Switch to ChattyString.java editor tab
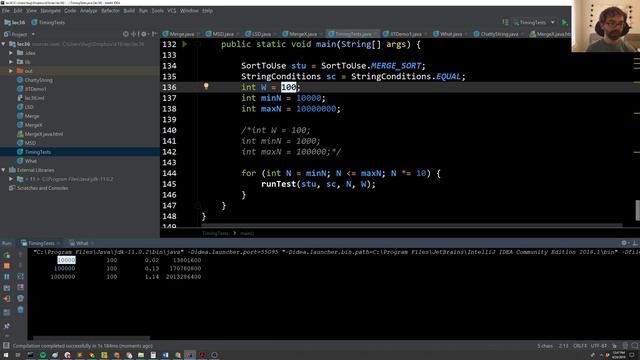 tap(499, 34)
